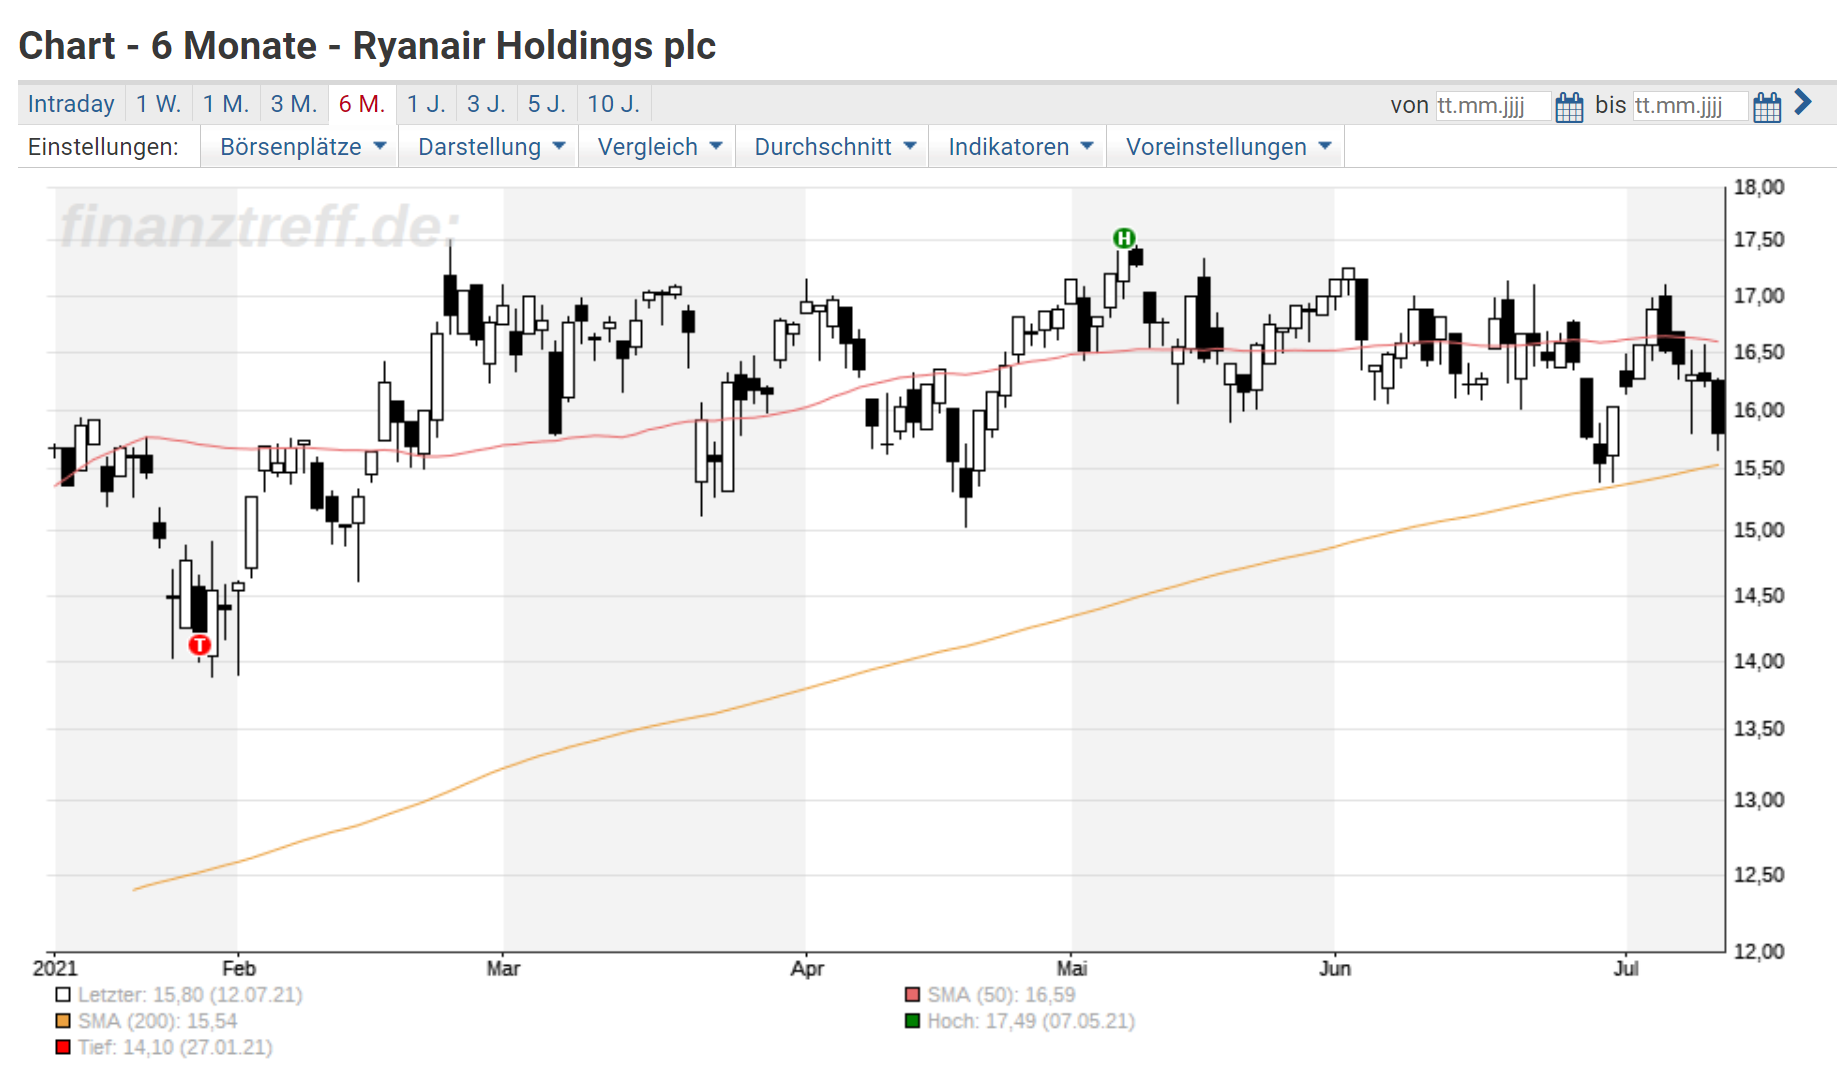
Task: Open the Vergleich dropdown menu
Action: tap(659, 147)
